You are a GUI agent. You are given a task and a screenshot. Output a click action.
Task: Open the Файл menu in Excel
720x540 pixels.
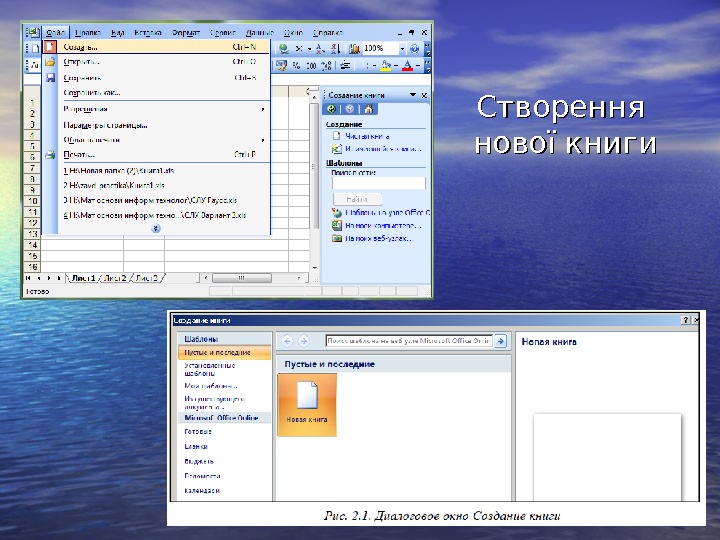[56, 33]
